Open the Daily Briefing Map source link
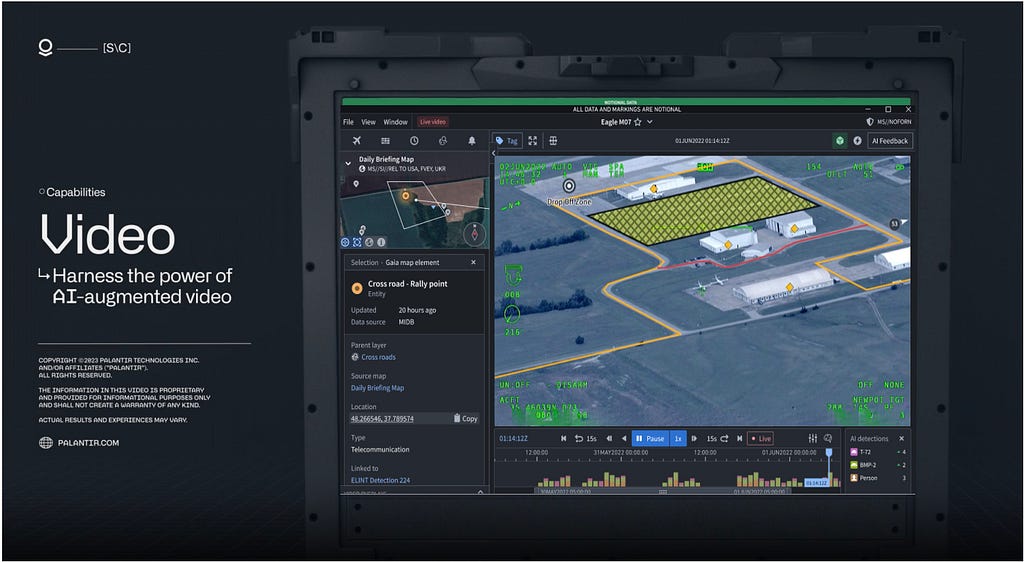 click(377, 388)
